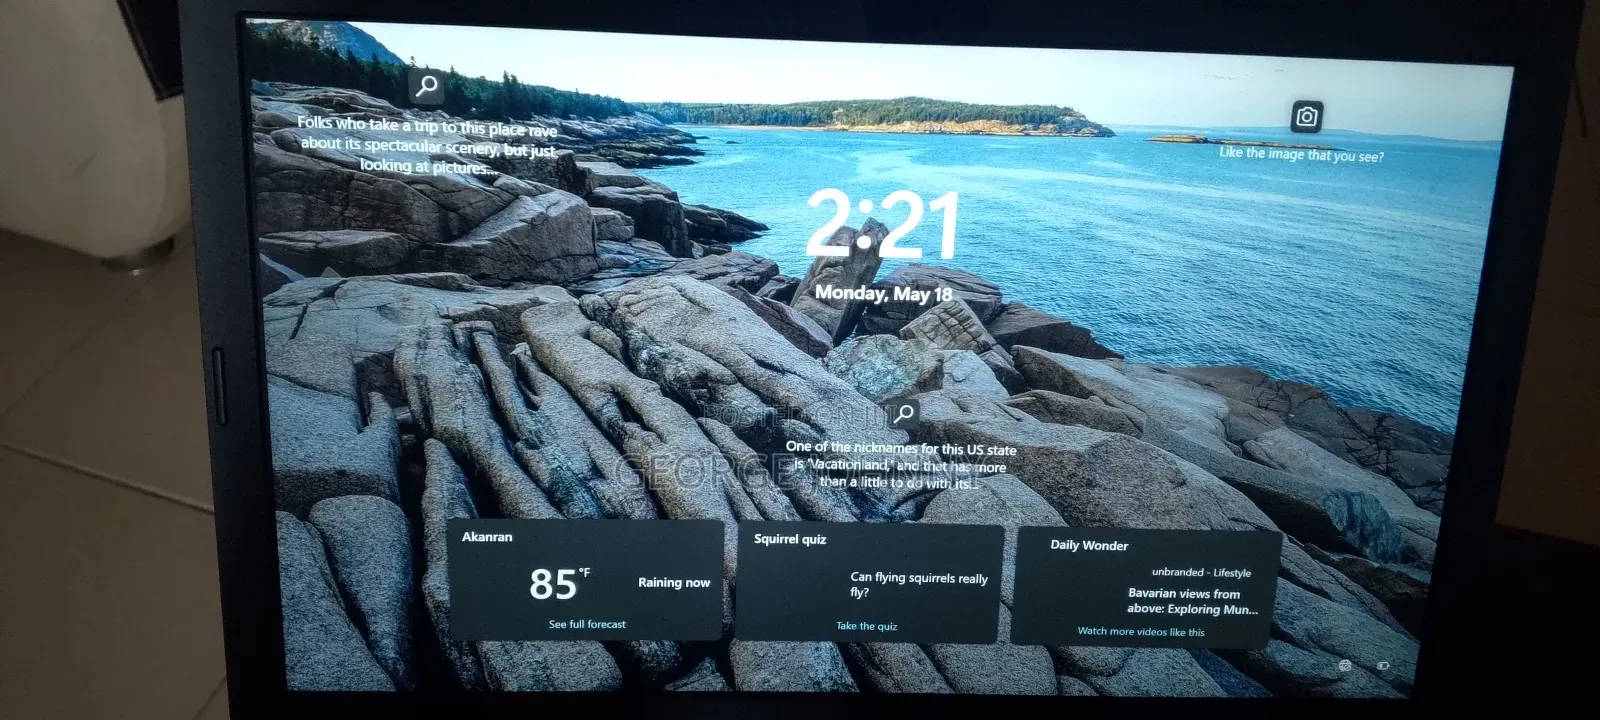Click 'Bavarian views from above' headline
Image resolution: width=1600 pixels, height=720 pixels.
[x=1192, y=601]
